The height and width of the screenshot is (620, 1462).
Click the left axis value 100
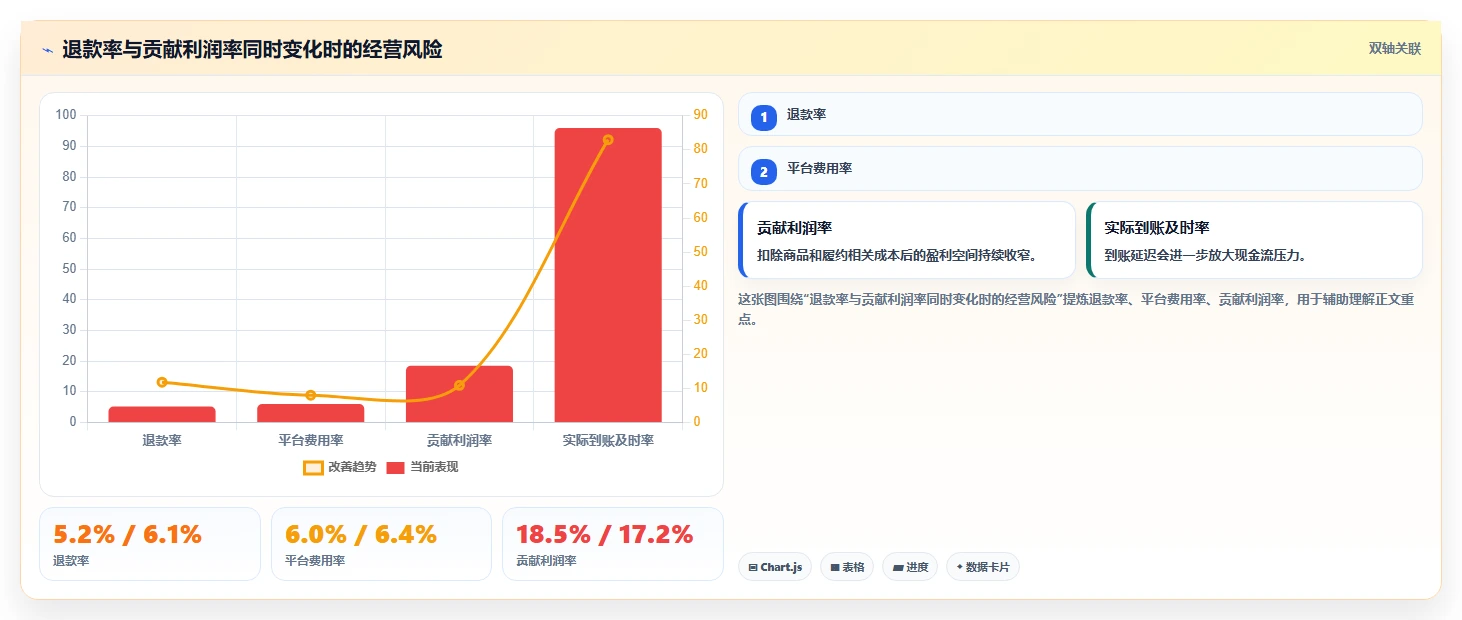click(x=66, y=115)
